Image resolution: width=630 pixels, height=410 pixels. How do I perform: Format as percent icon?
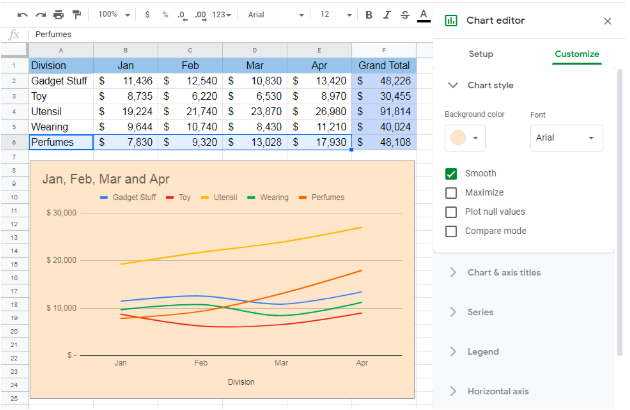(165, 15)
